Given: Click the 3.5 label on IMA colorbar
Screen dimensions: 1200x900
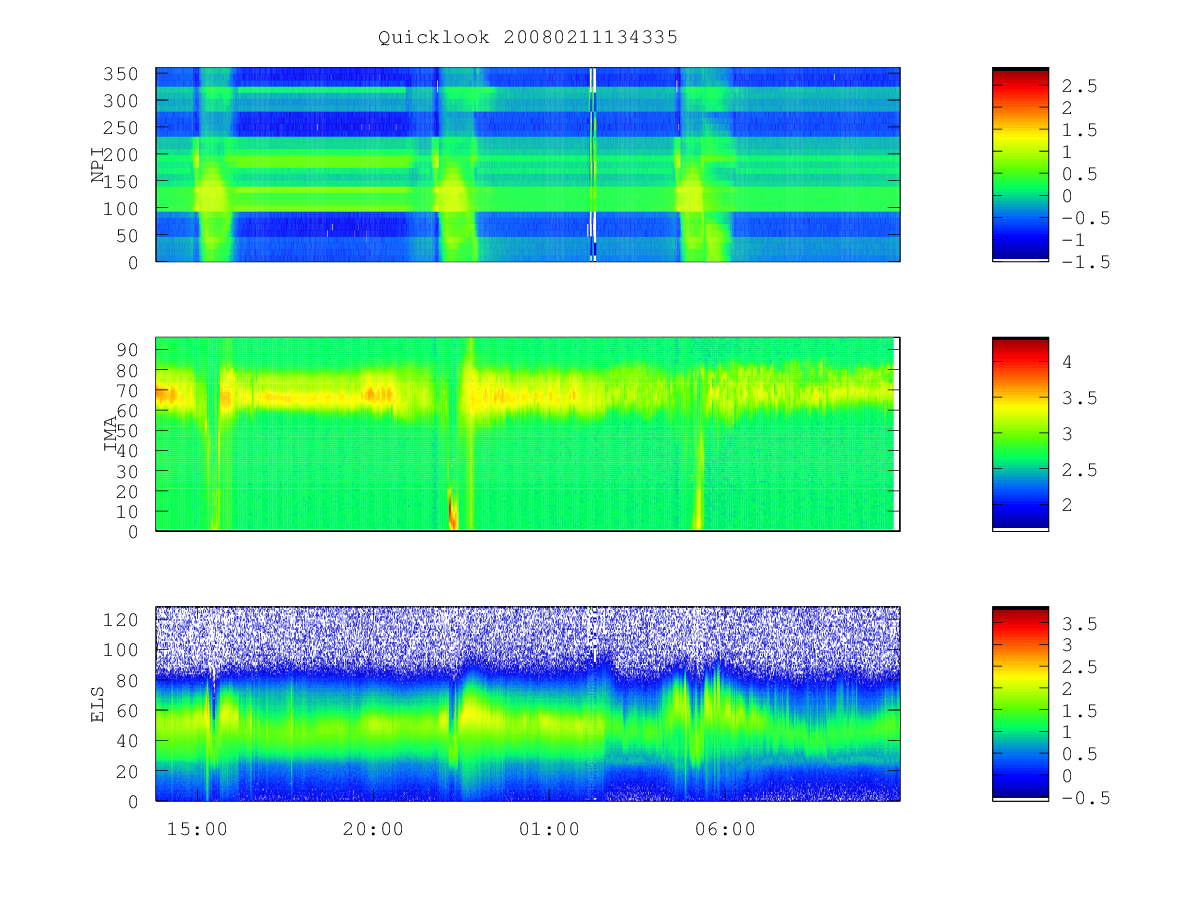Looking at the screenshot, I should (1079, 399).
